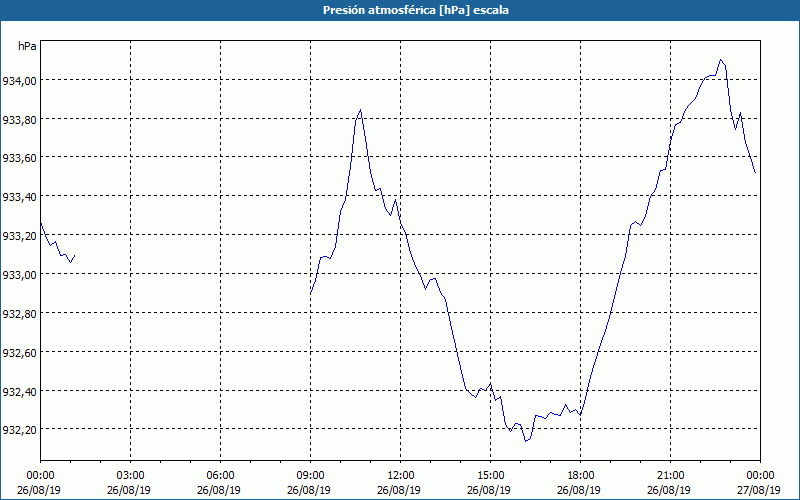
Task: Click the 932,80 y-axis label
Action: pos(19,313)
